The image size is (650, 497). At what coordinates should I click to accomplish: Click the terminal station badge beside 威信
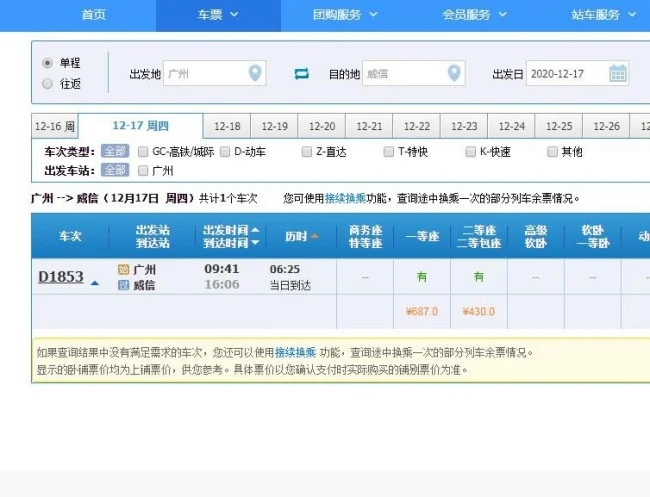pos(124,285)
